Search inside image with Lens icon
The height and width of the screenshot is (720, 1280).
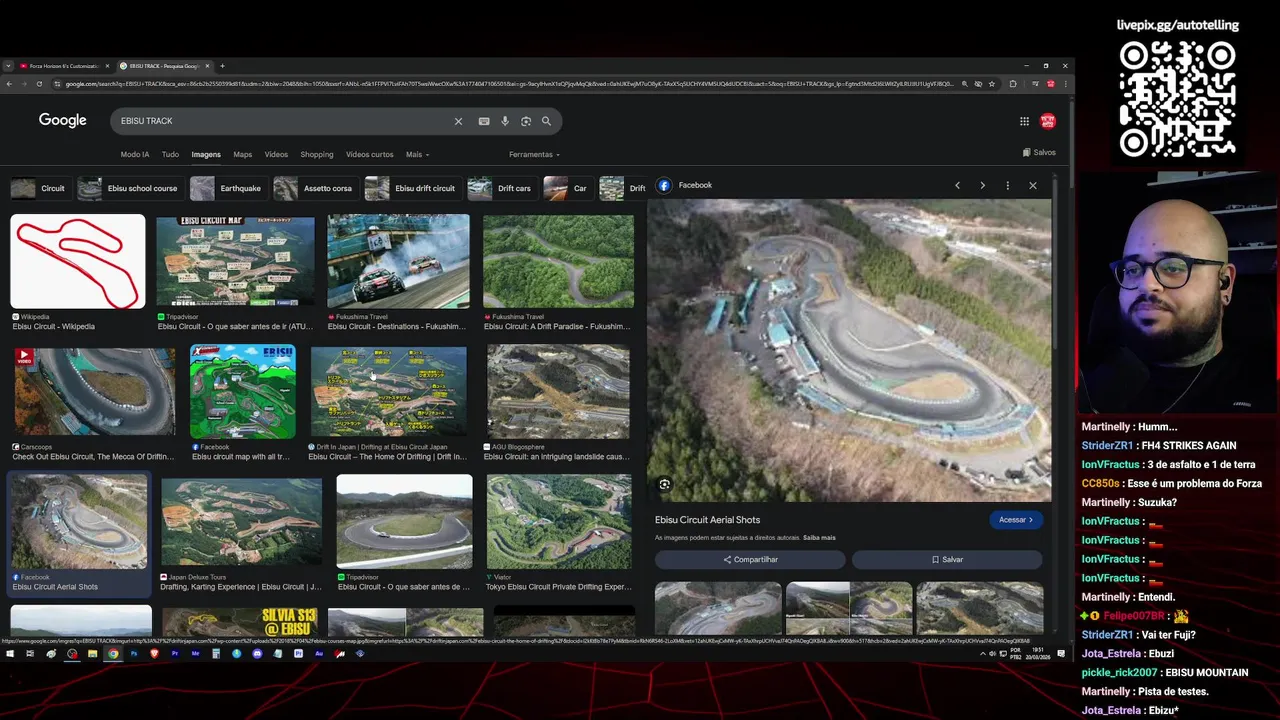click(x=664, y=484)
